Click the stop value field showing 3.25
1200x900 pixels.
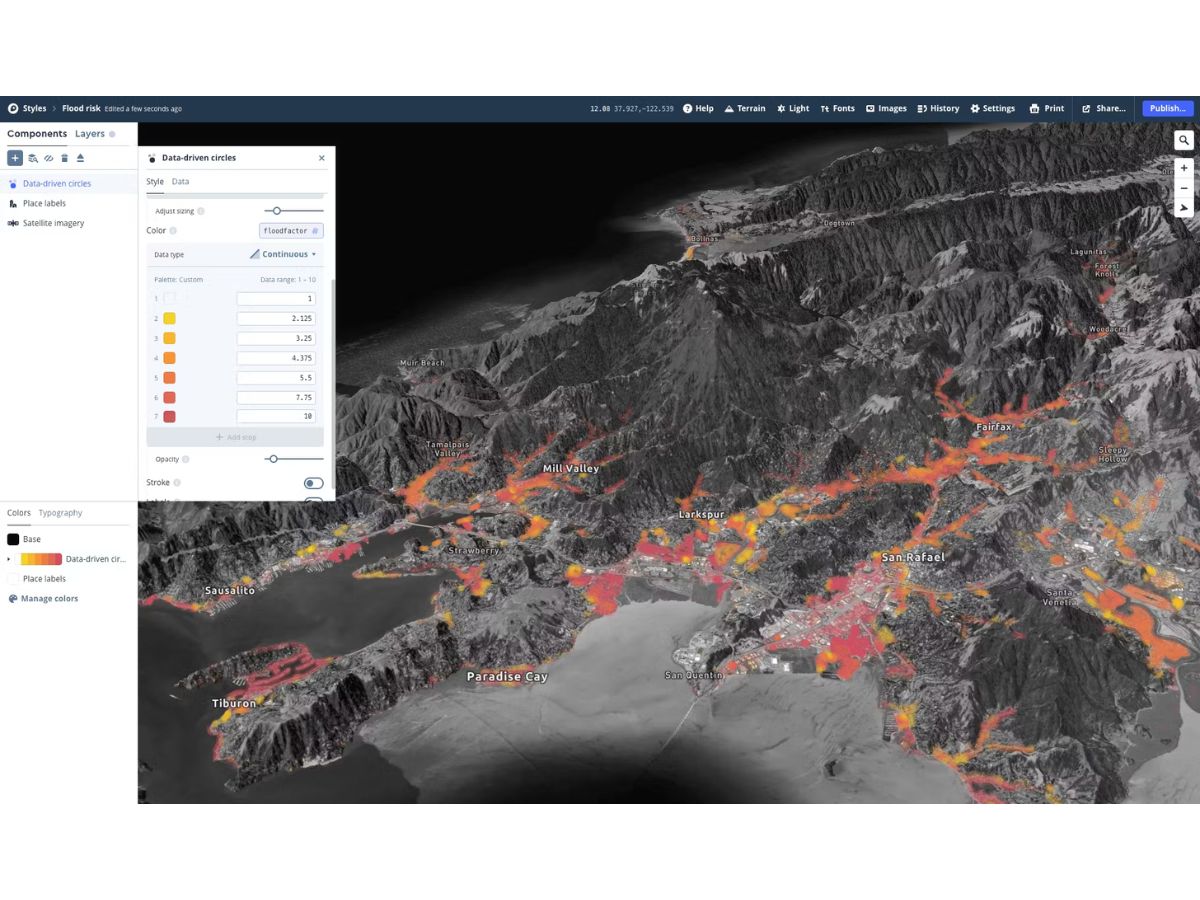(x=276, y=338)
